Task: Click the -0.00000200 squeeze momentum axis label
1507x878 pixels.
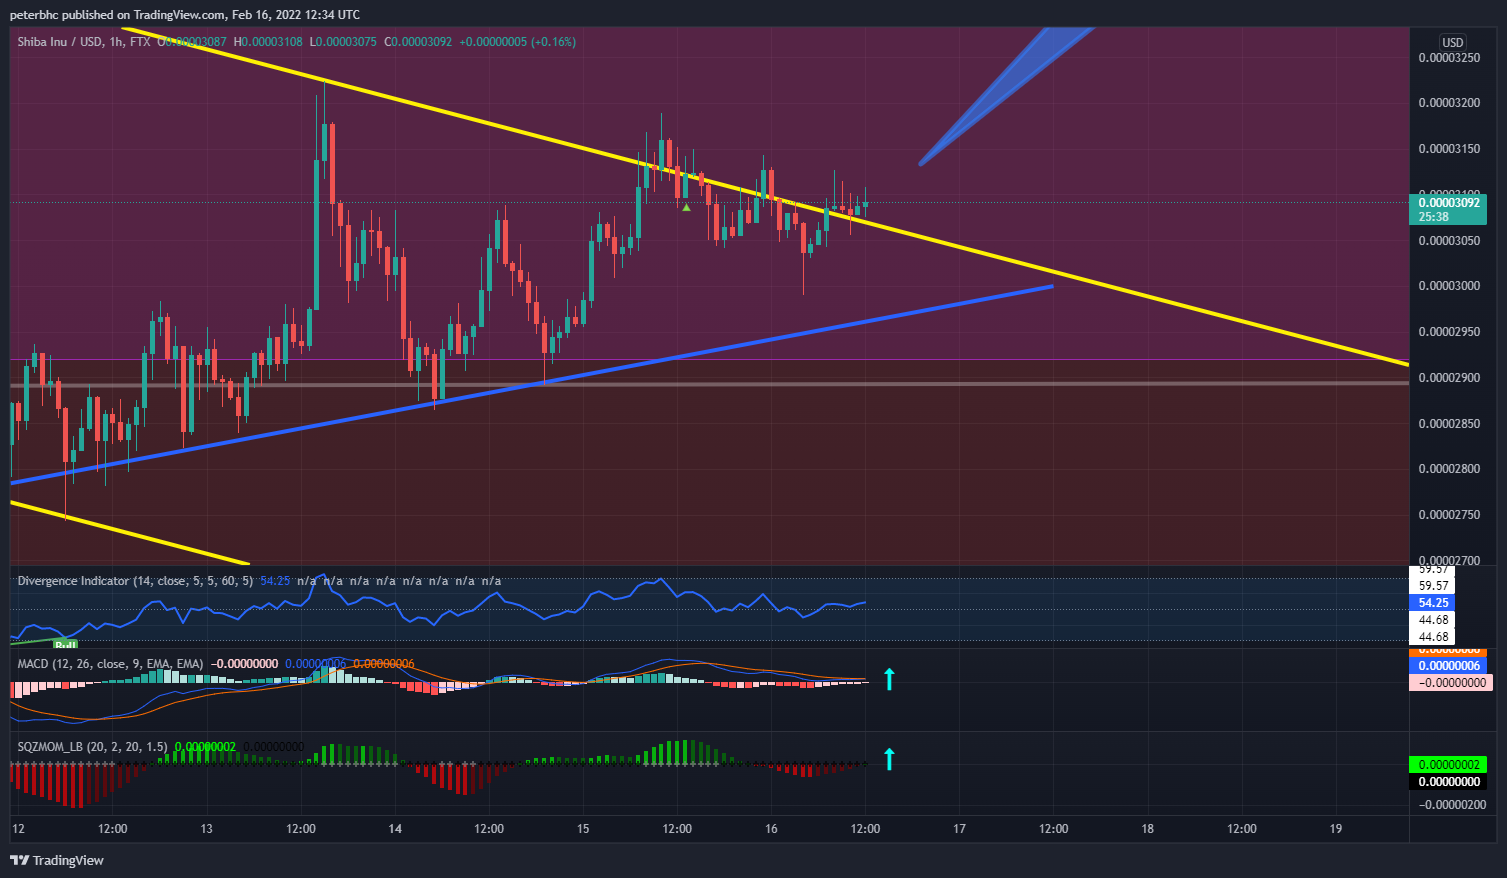Action: coord(1452,805)
